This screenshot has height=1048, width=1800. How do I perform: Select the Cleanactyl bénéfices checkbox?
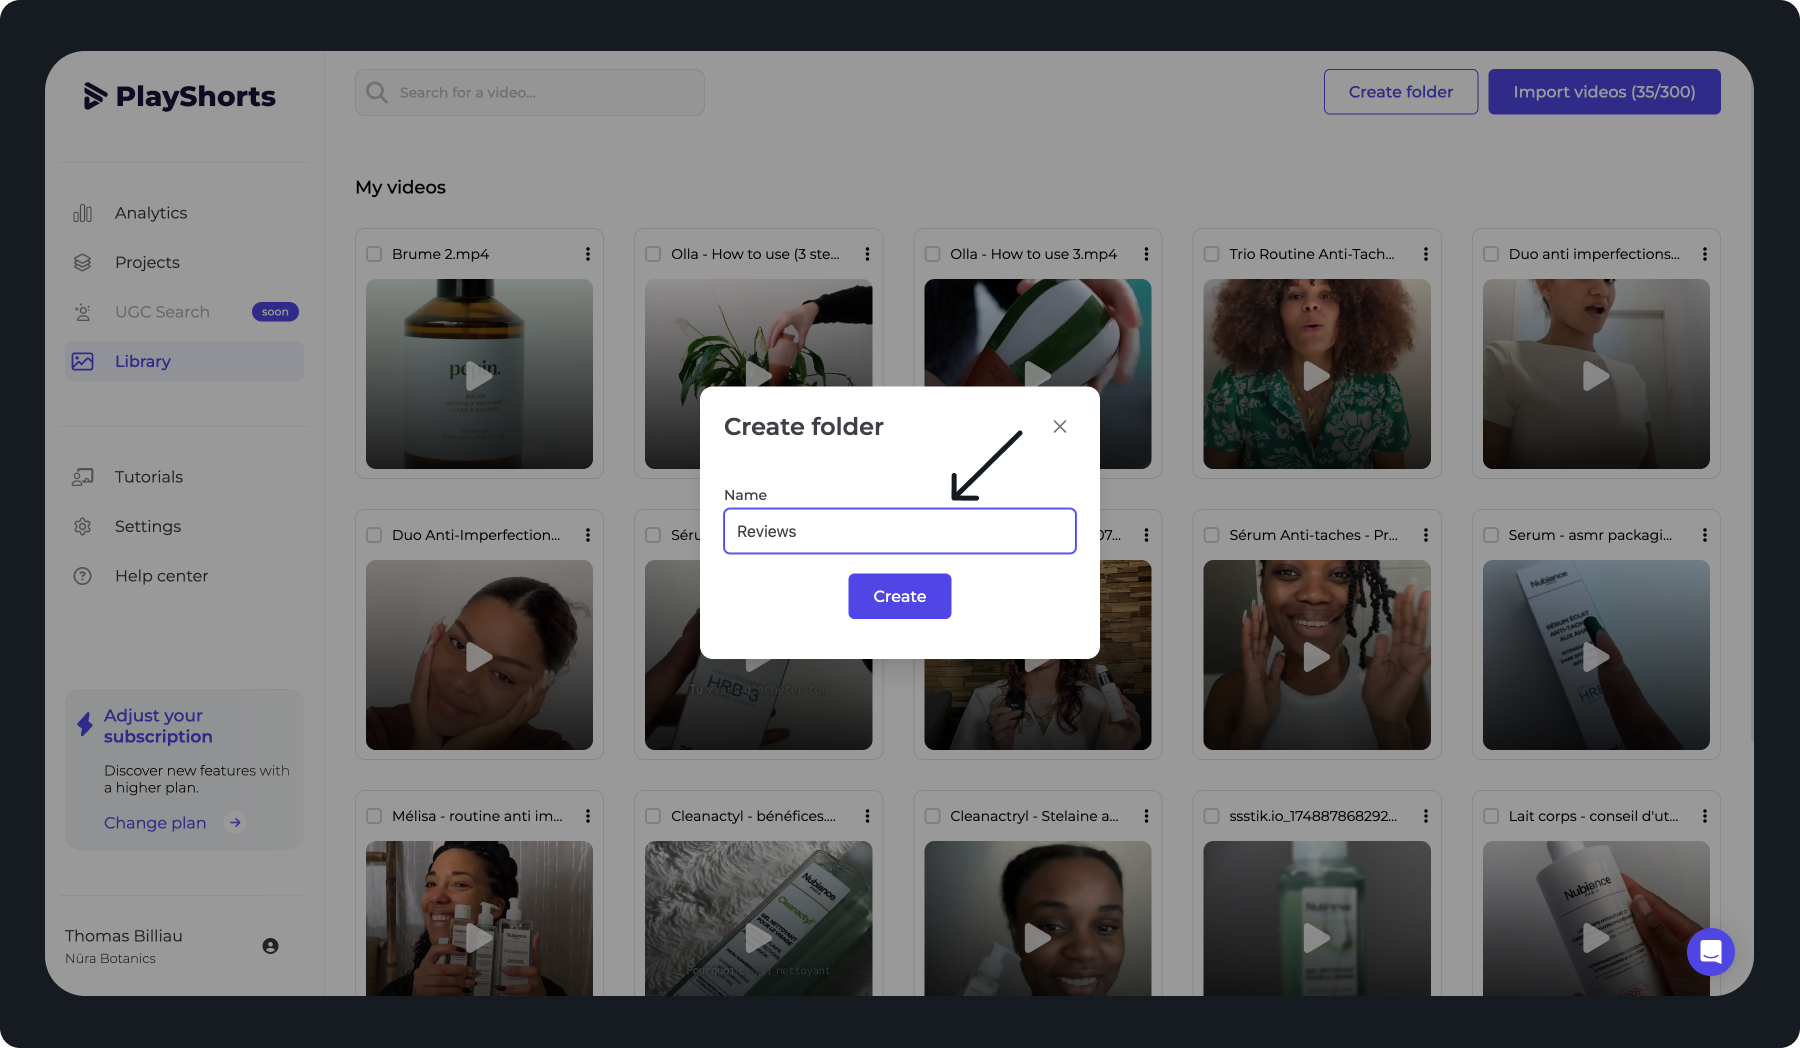pyautogui.click(x=653, y=816)
